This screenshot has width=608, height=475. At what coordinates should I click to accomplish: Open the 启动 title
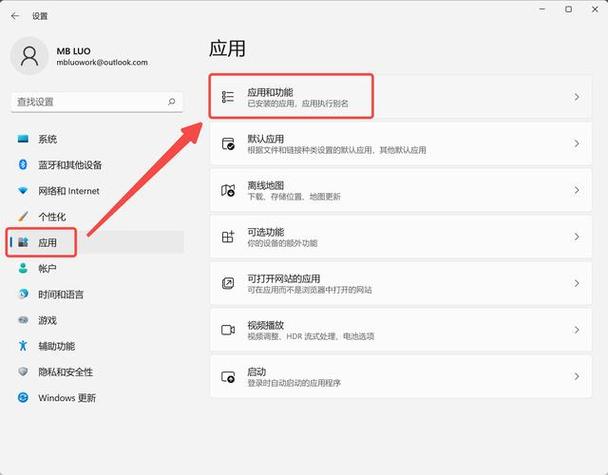(x=257, y=371)
